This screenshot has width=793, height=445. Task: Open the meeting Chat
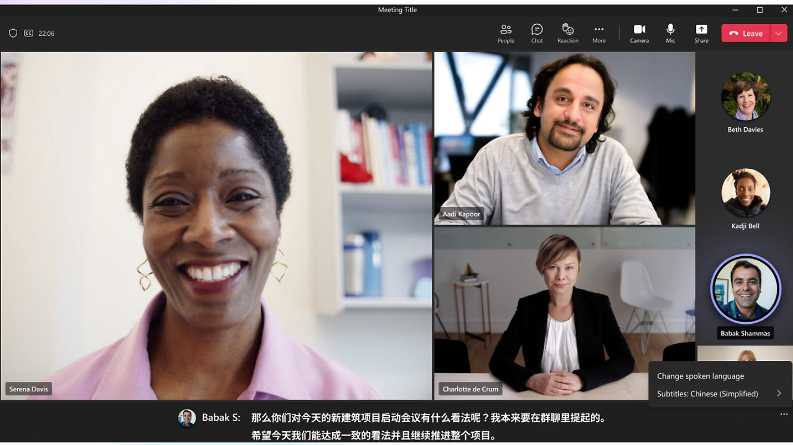coord(537,32)
